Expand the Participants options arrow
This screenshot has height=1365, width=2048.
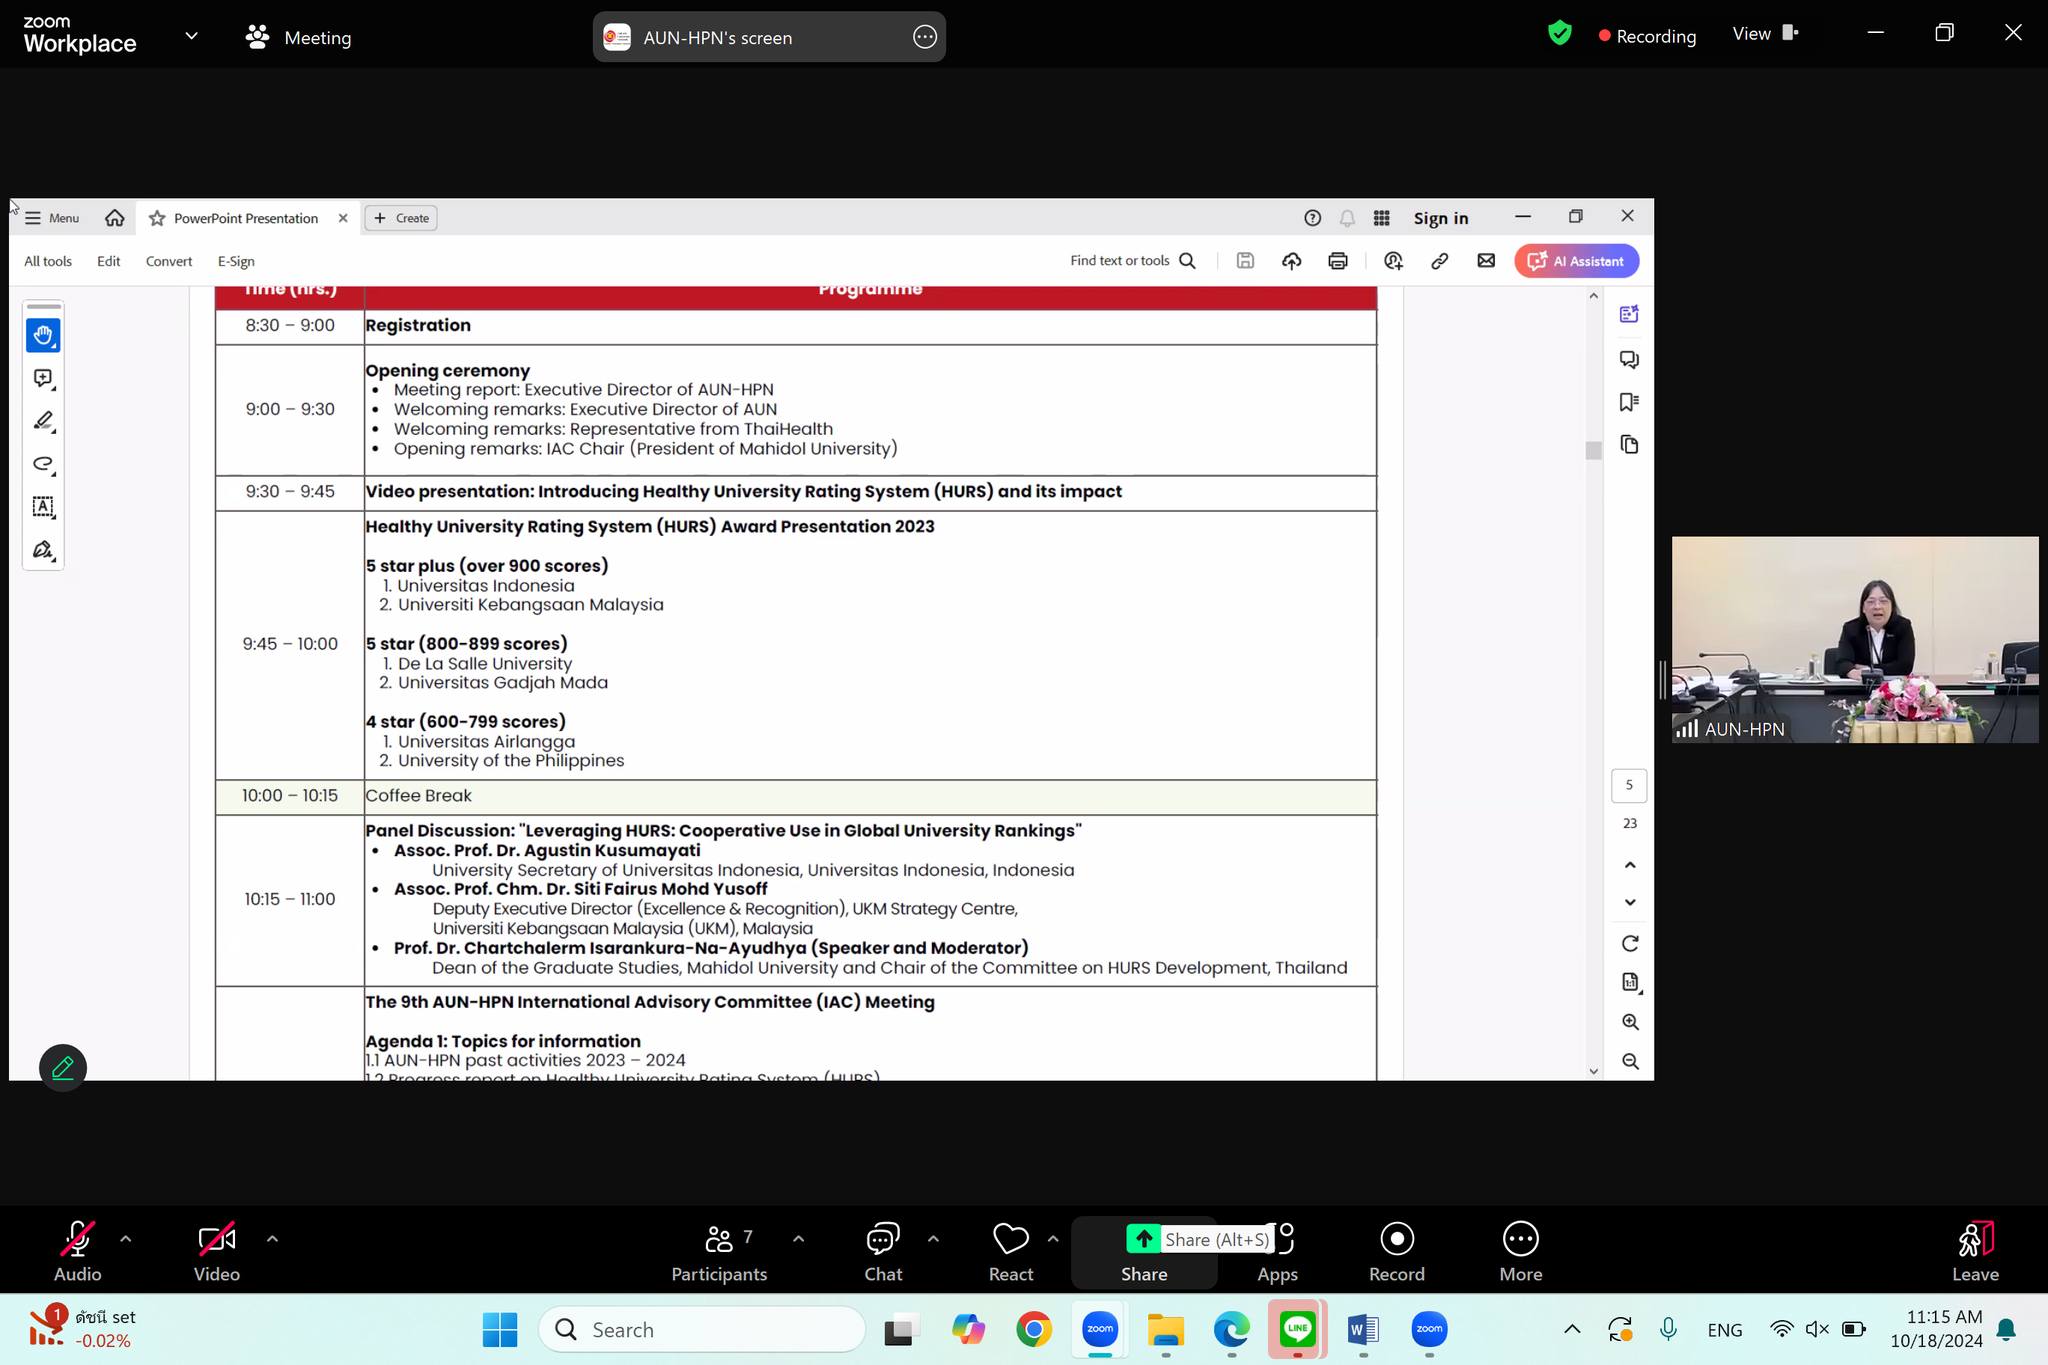click(x=798, y=1239)
